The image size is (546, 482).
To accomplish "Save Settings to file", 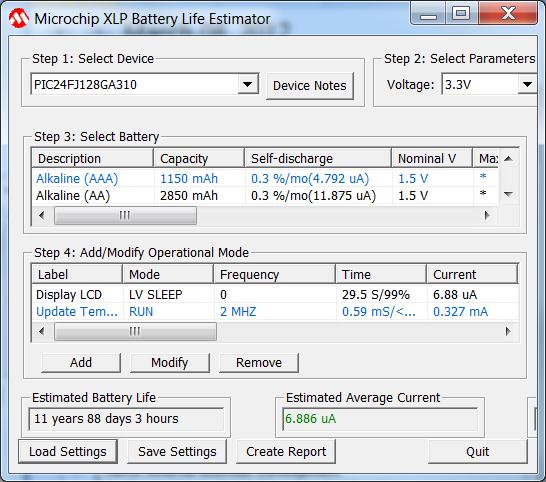I will point(177,452).
